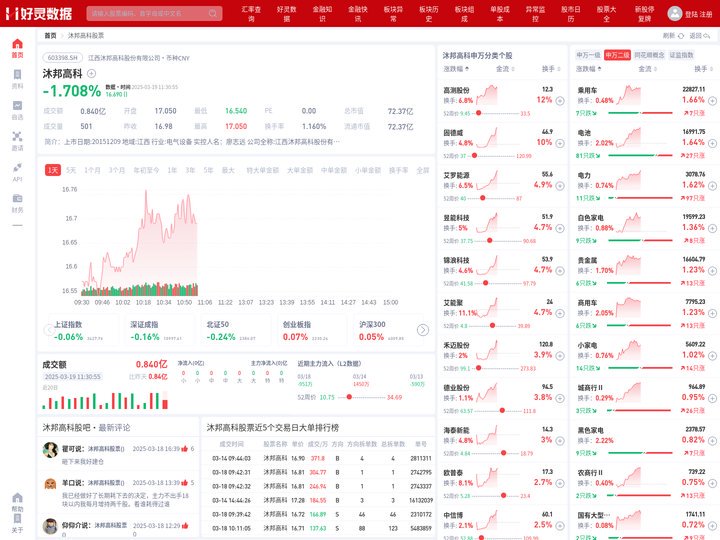Add 乘用车 sector with its plus icon
This screenshot has height=540, width=720.
pos(712,101)
